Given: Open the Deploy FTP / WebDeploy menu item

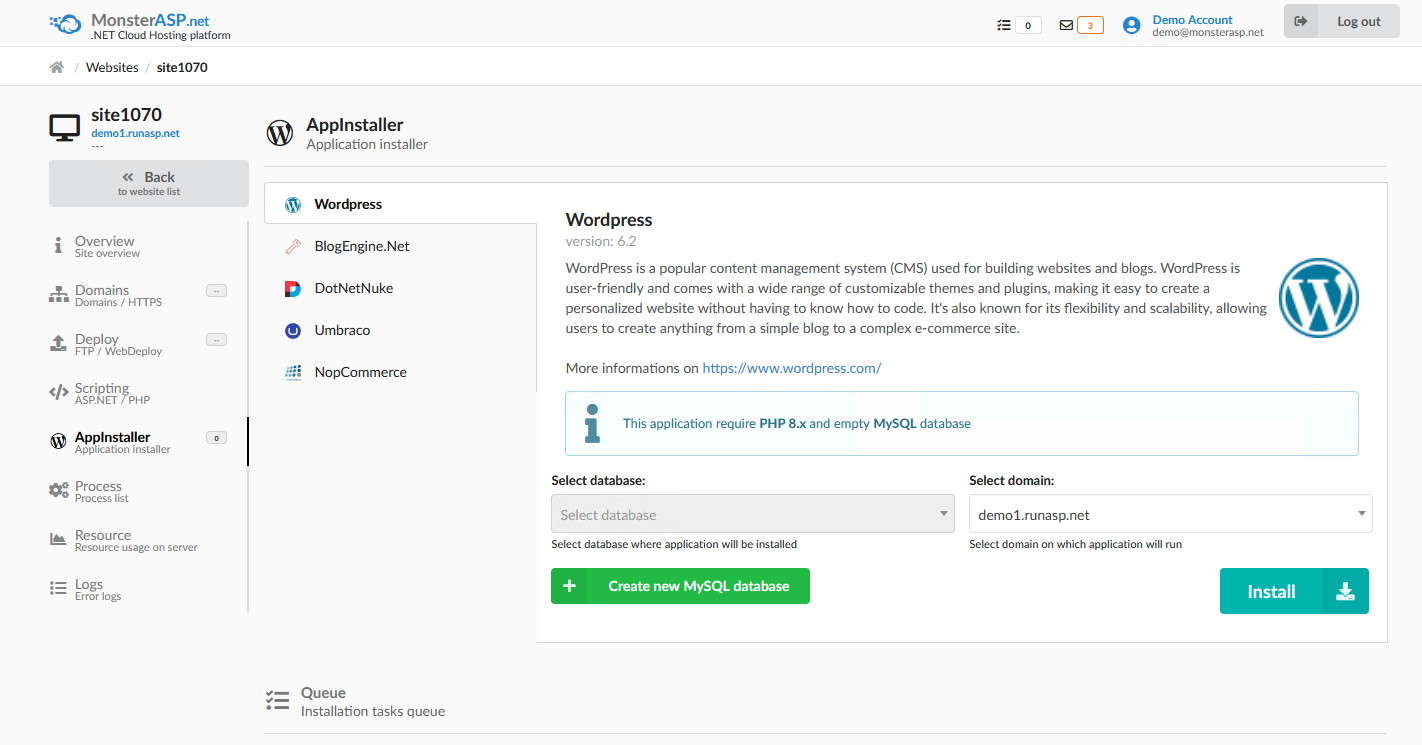Looking at the screenshot, I should [x=147, y=344].
